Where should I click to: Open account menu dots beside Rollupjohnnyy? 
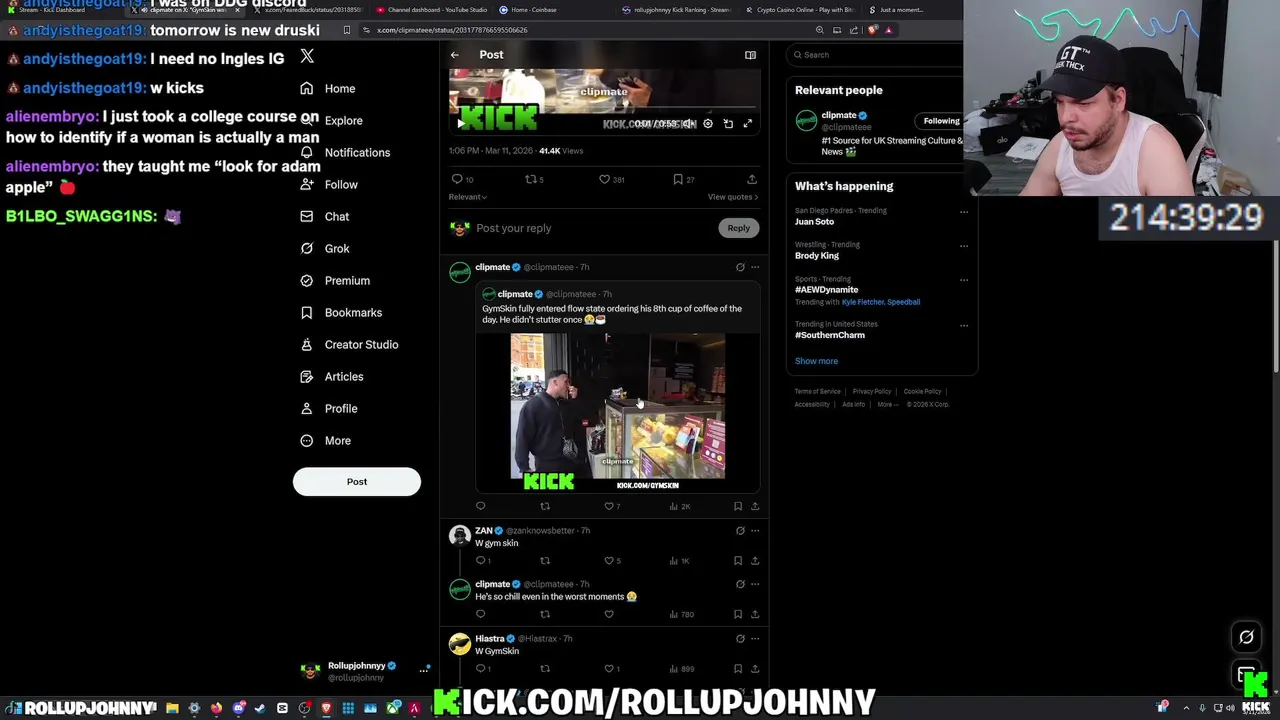[425, 670]
